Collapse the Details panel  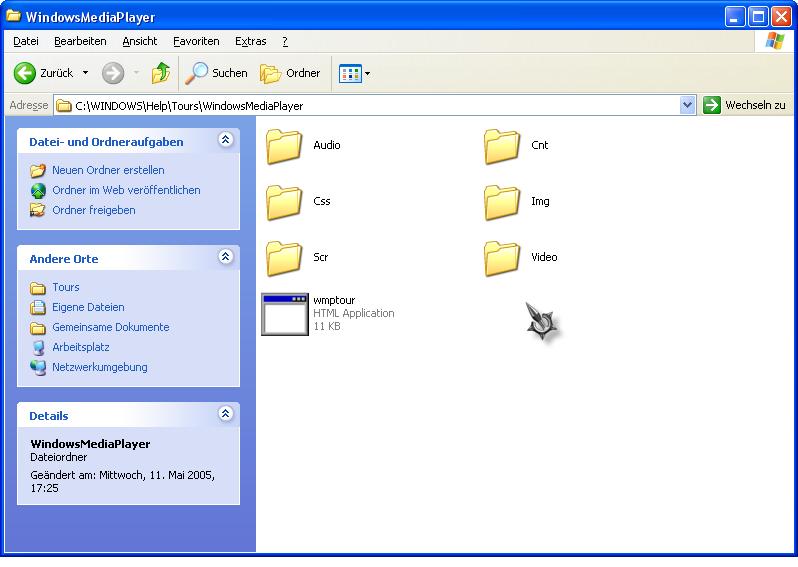(226, 415)
